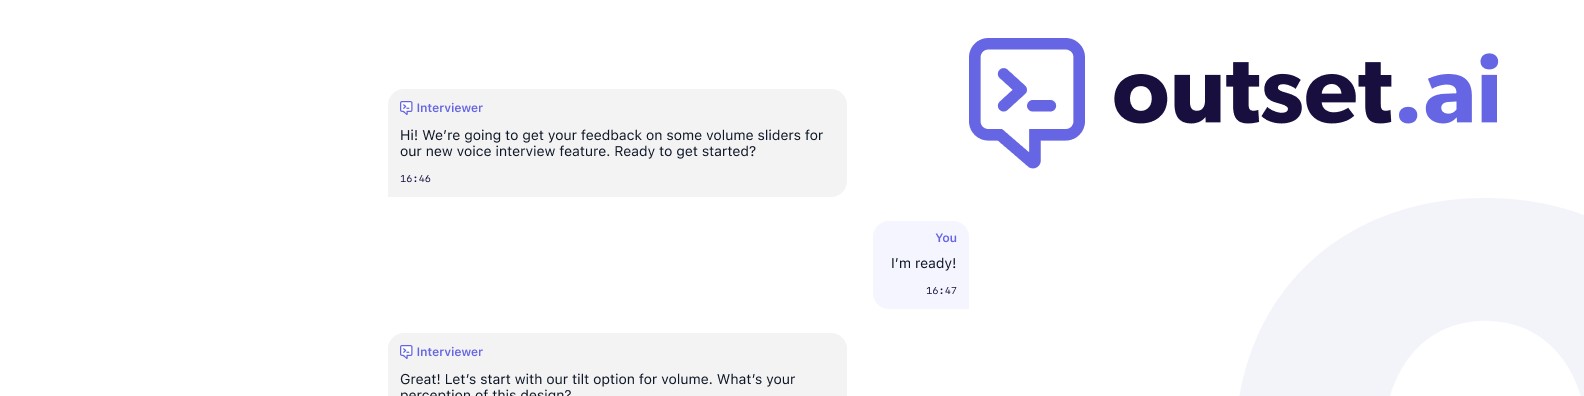1584x396 pixels.
Task: Click the purple ".ai" part of logo
Action: pos(1448,90)
